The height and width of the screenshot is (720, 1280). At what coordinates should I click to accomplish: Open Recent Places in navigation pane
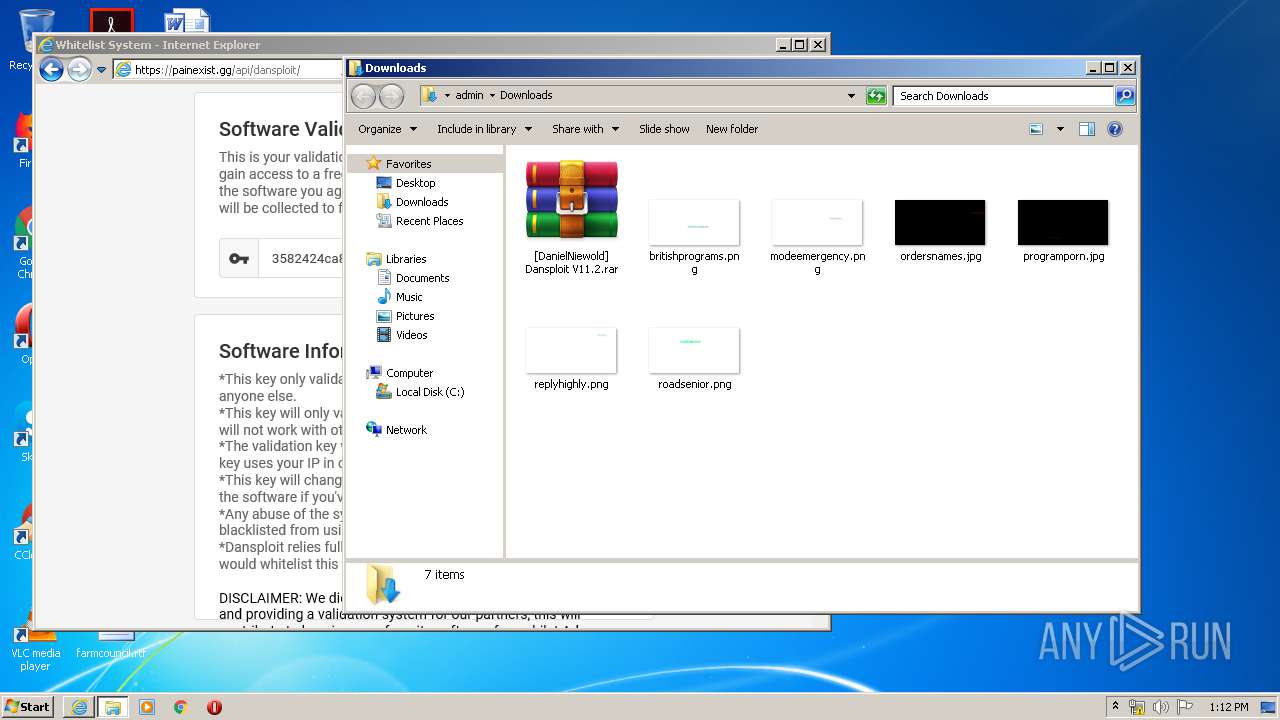429,221
